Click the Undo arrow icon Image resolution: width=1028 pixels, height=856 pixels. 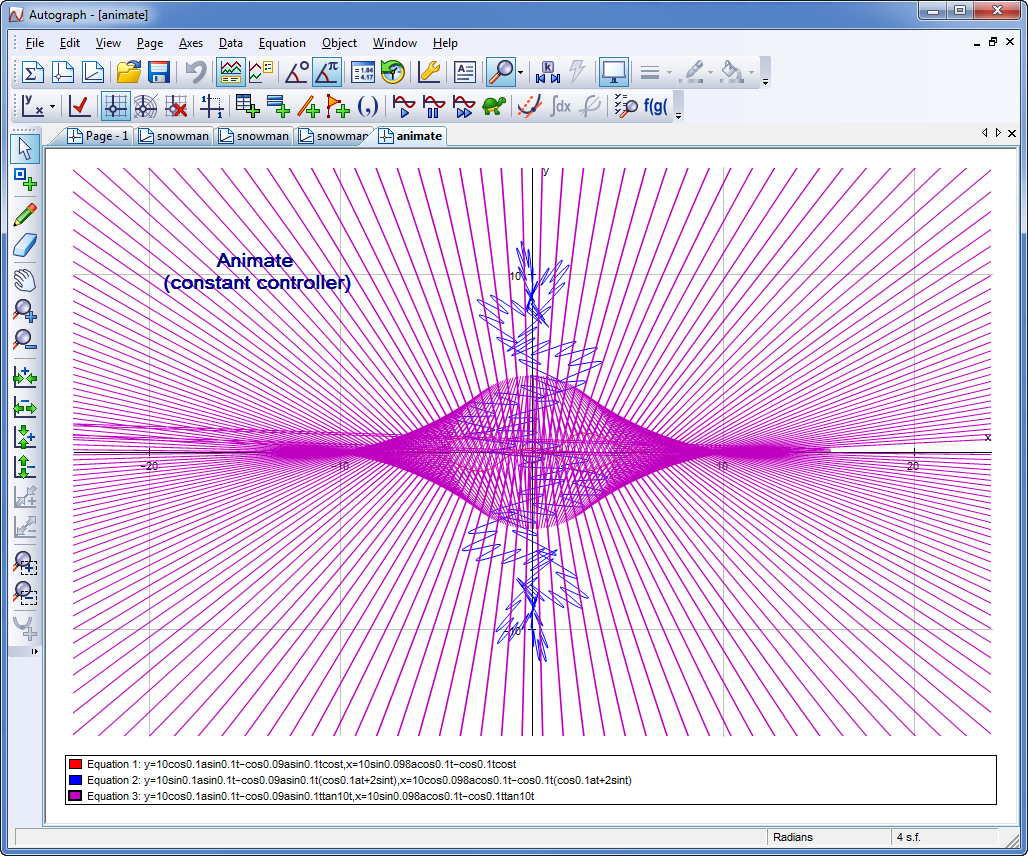click(195, 72)
